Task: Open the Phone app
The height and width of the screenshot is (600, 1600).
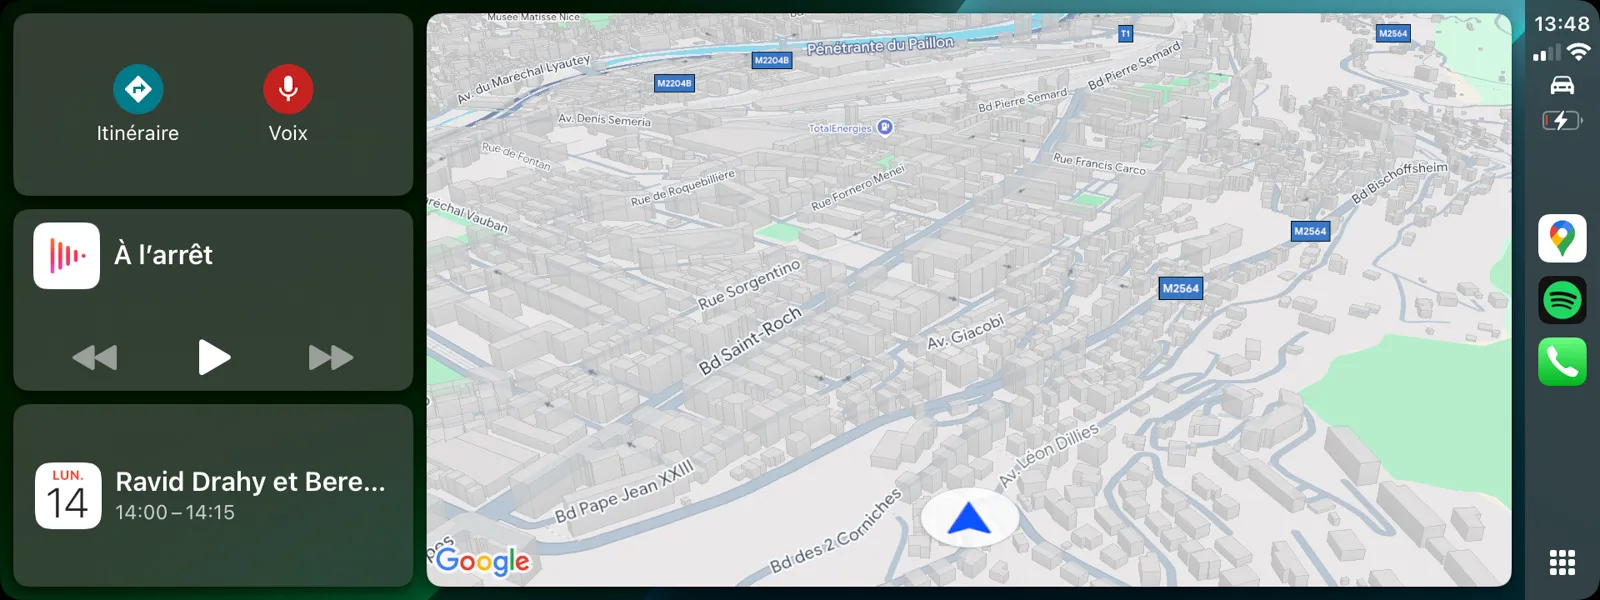Action: pyautogui.click(x=1562, y=362)
